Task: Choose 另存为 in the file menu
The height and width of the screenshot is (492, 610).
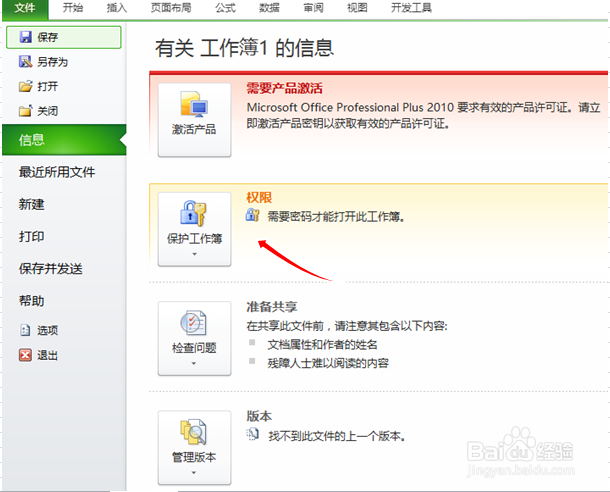Action: click(x=53, y=62)
